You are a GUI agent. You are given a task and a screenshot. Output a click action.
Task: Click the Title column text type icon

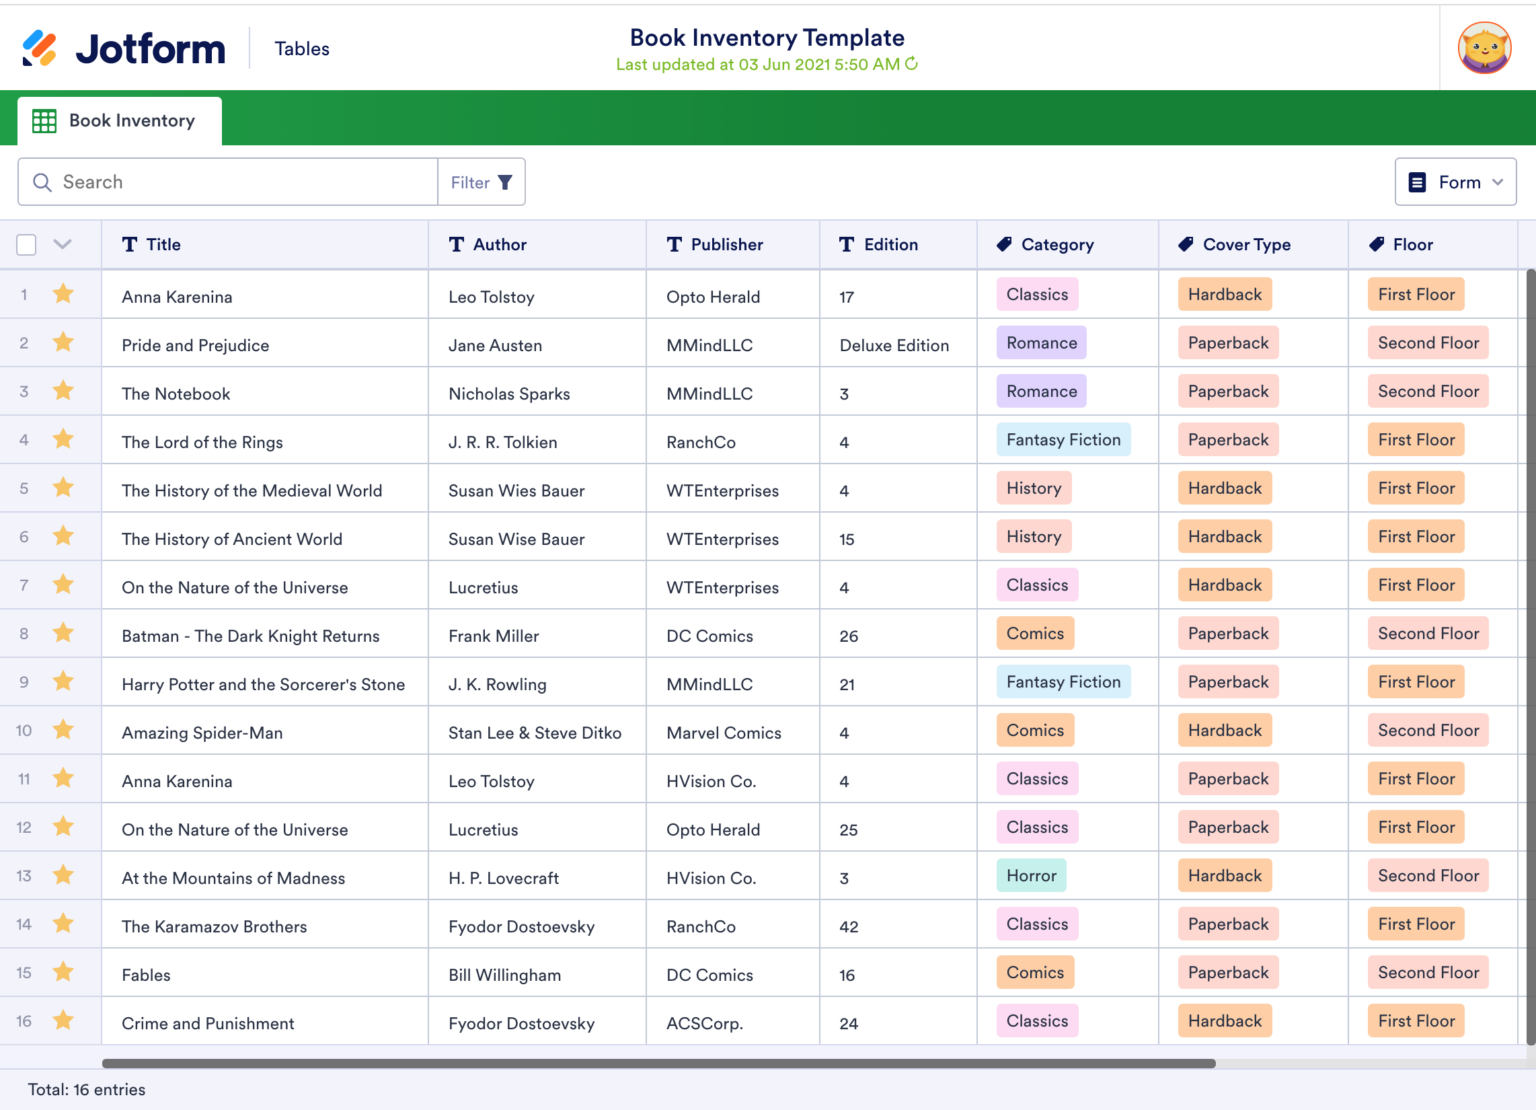[129, 244]
